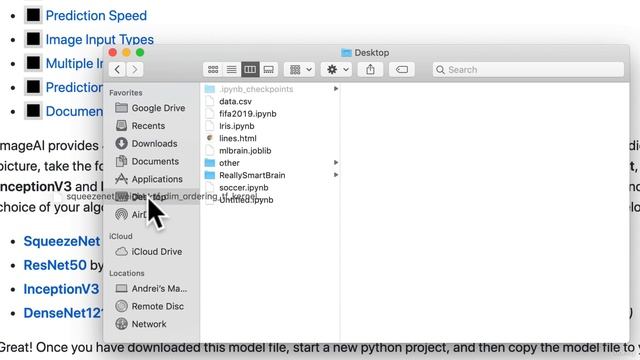Click the Documents sidebar icon

[121, 161]
